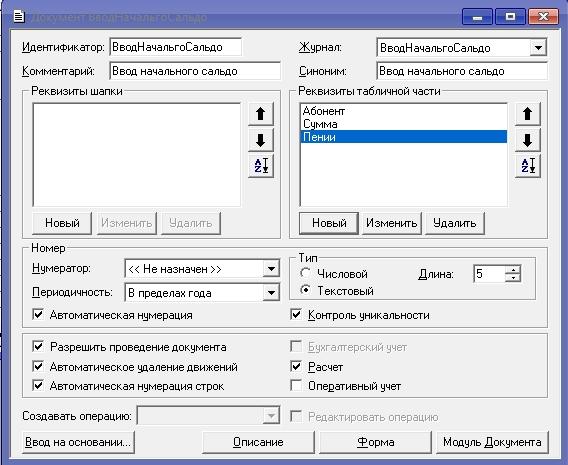This screenshot has height=465, width=568.
Task: Select Пении in table part list
Action: tap(403, 137)
